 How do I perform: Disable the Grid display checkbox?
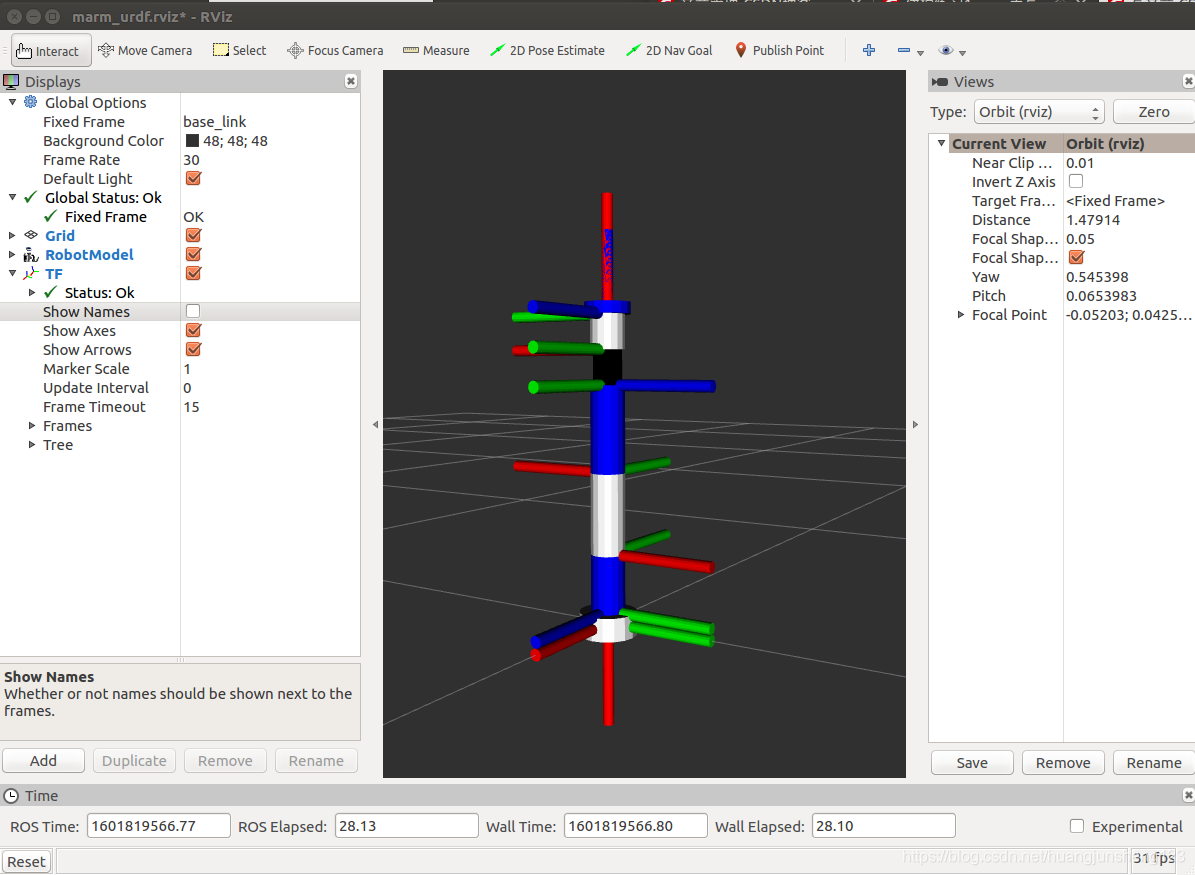(193, 236)
